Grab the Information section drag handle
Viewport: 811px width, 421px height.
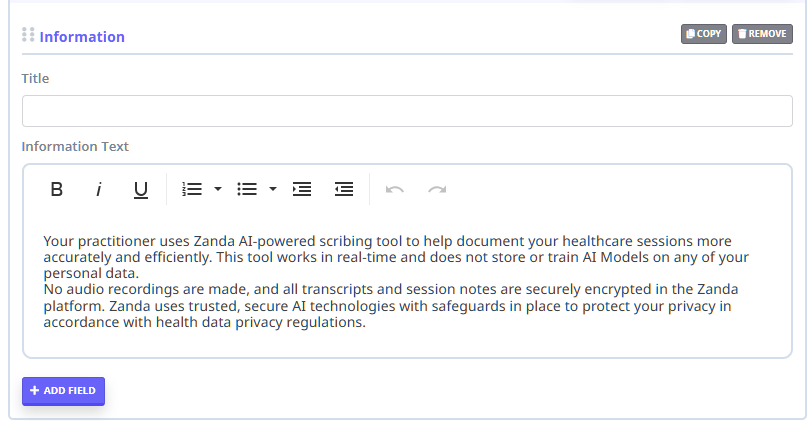pyautogui.click(x=28, y=35)
